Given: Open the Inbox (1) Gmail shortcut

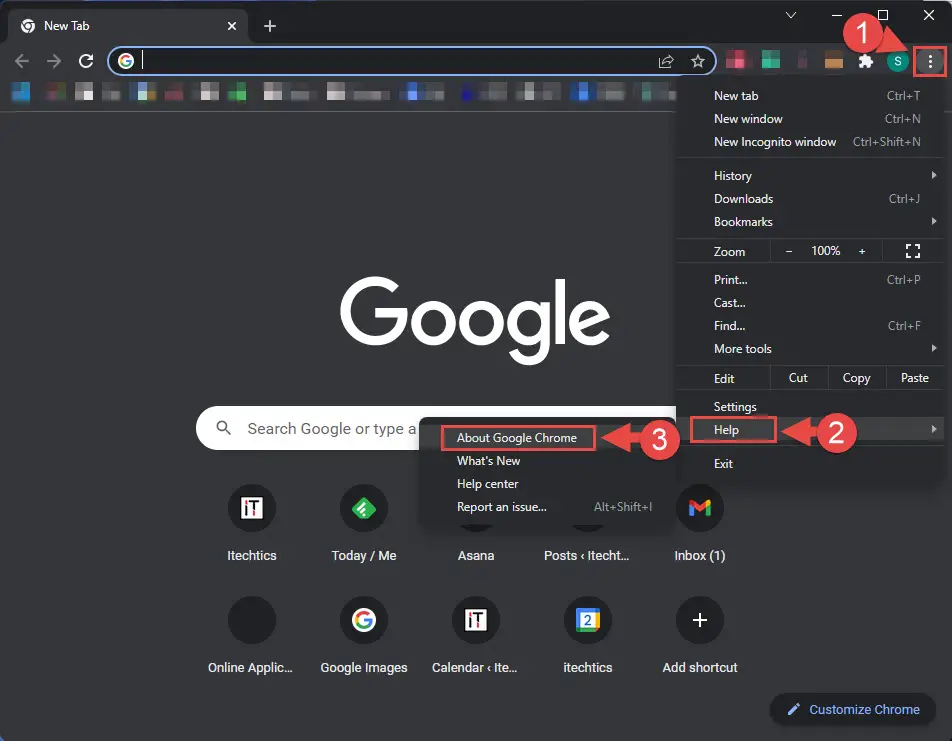Looking at the screenshot, I should [x=699, y=522].
